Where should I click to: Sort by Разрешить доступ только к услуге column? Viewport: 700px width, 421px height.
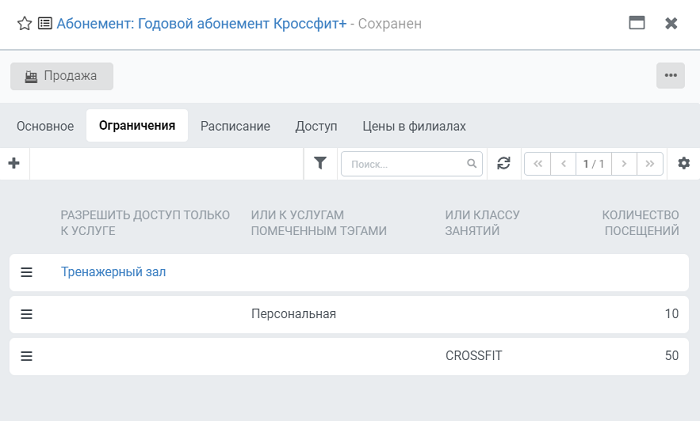[145, 223]
